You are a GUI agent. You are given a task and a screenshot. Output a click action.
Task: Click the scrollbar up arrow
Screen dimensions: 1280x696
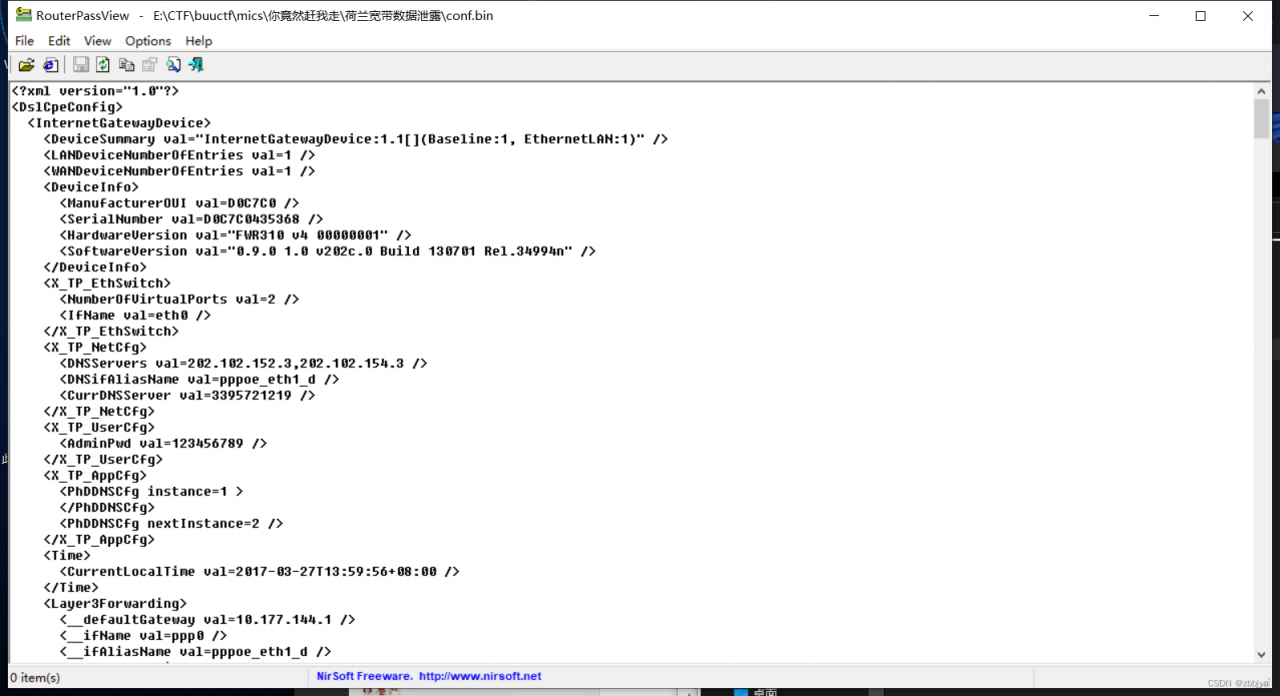(1261, 91)
